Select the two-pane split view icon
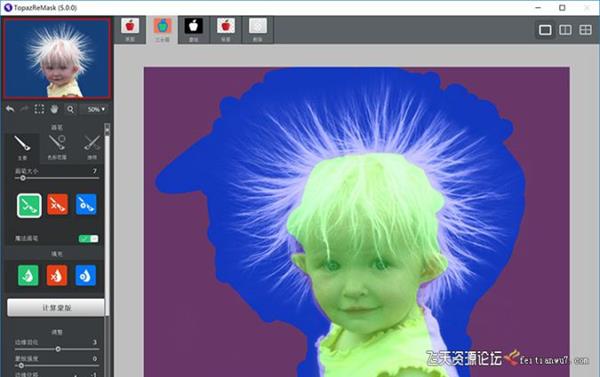 (x=566, y=30)
